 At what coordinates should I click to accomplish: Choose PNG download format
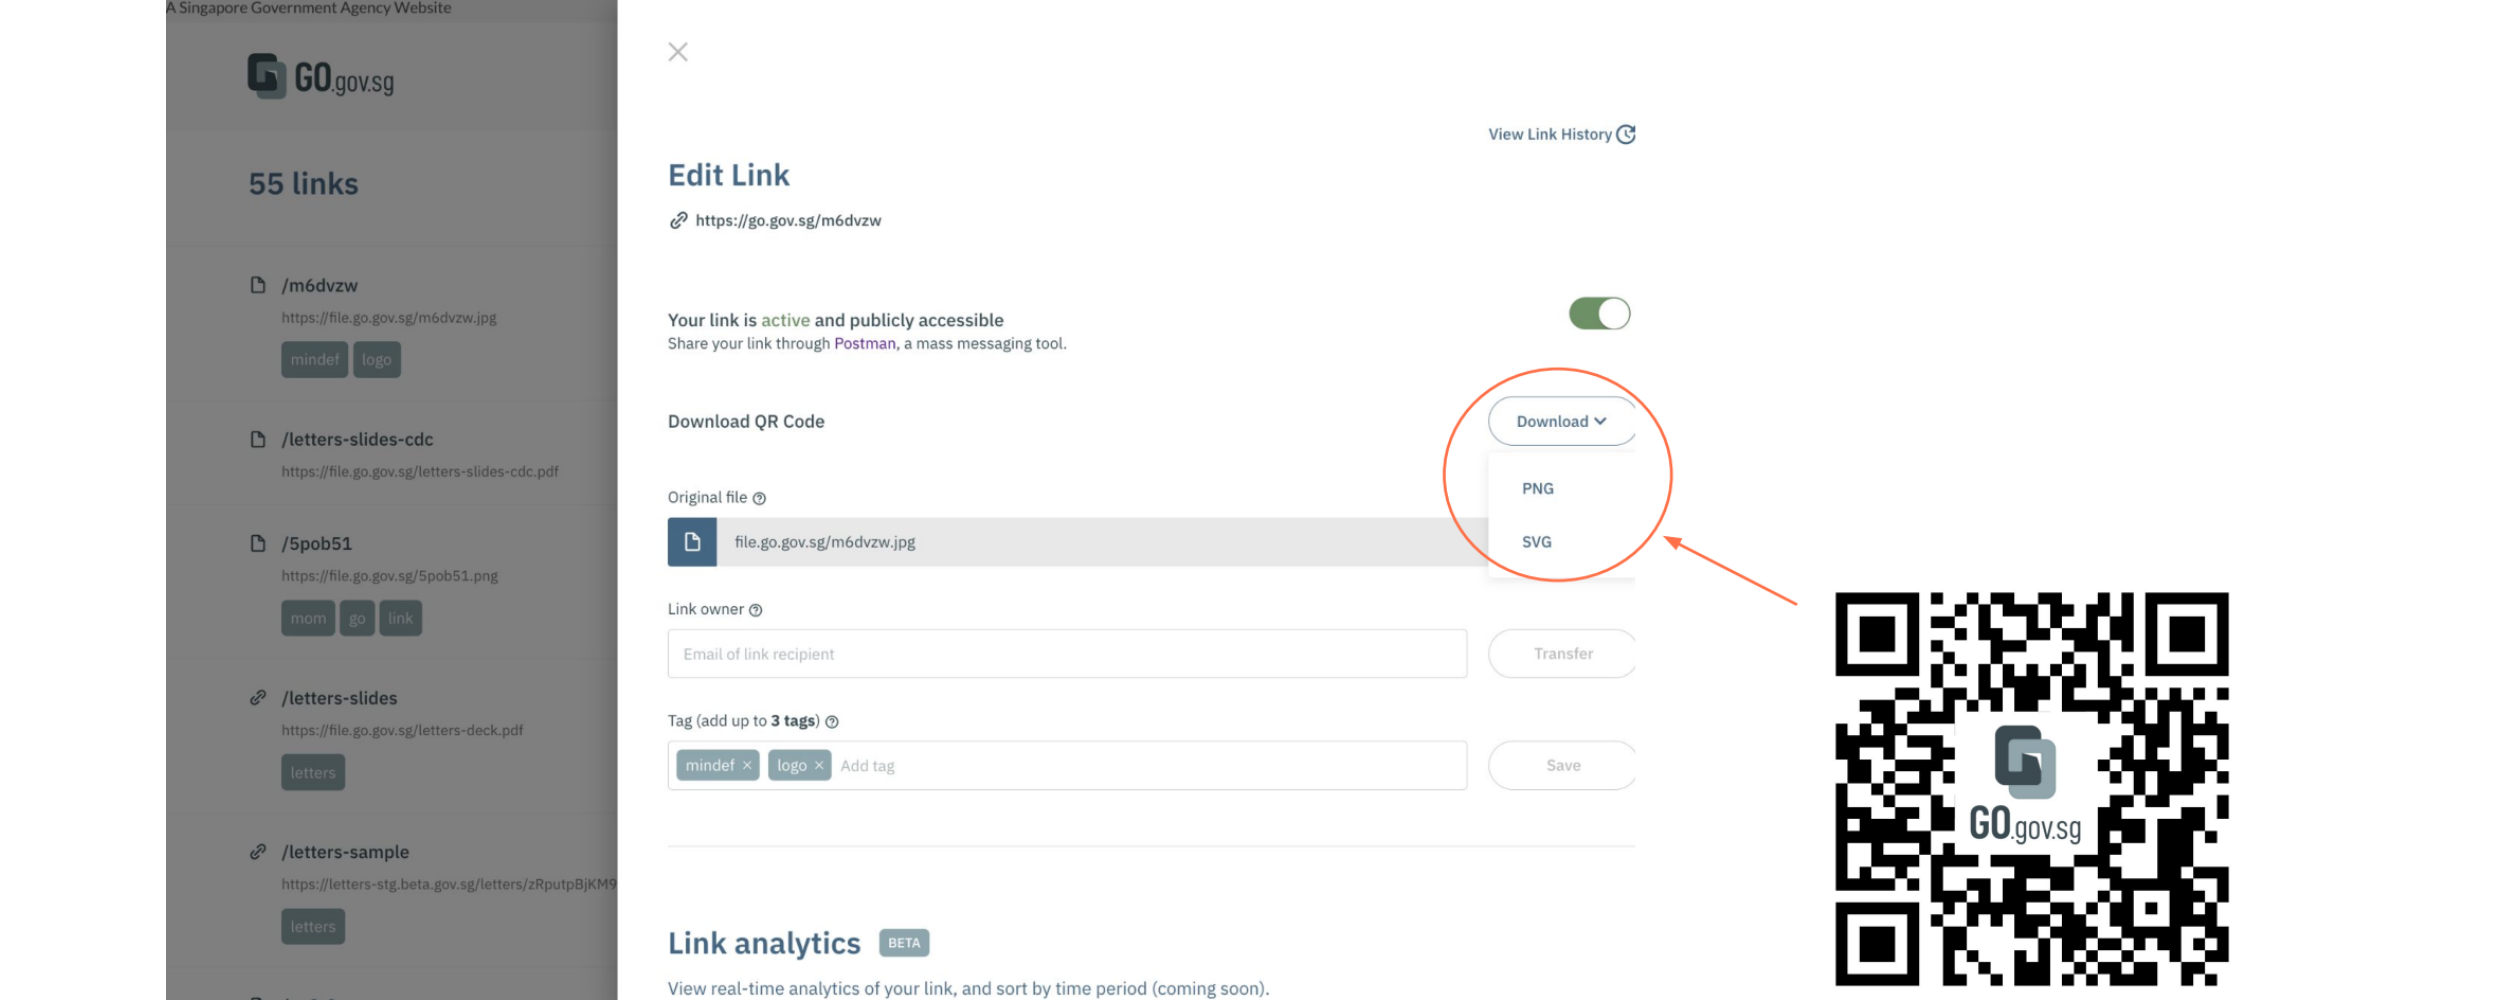[x=1537, y=488]
